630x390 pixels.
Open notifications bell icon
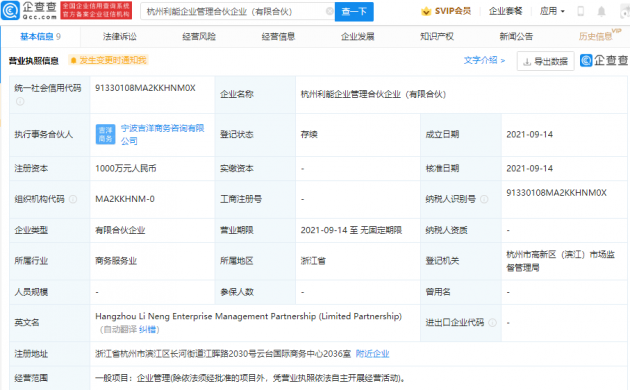click(x=601, y=11)
